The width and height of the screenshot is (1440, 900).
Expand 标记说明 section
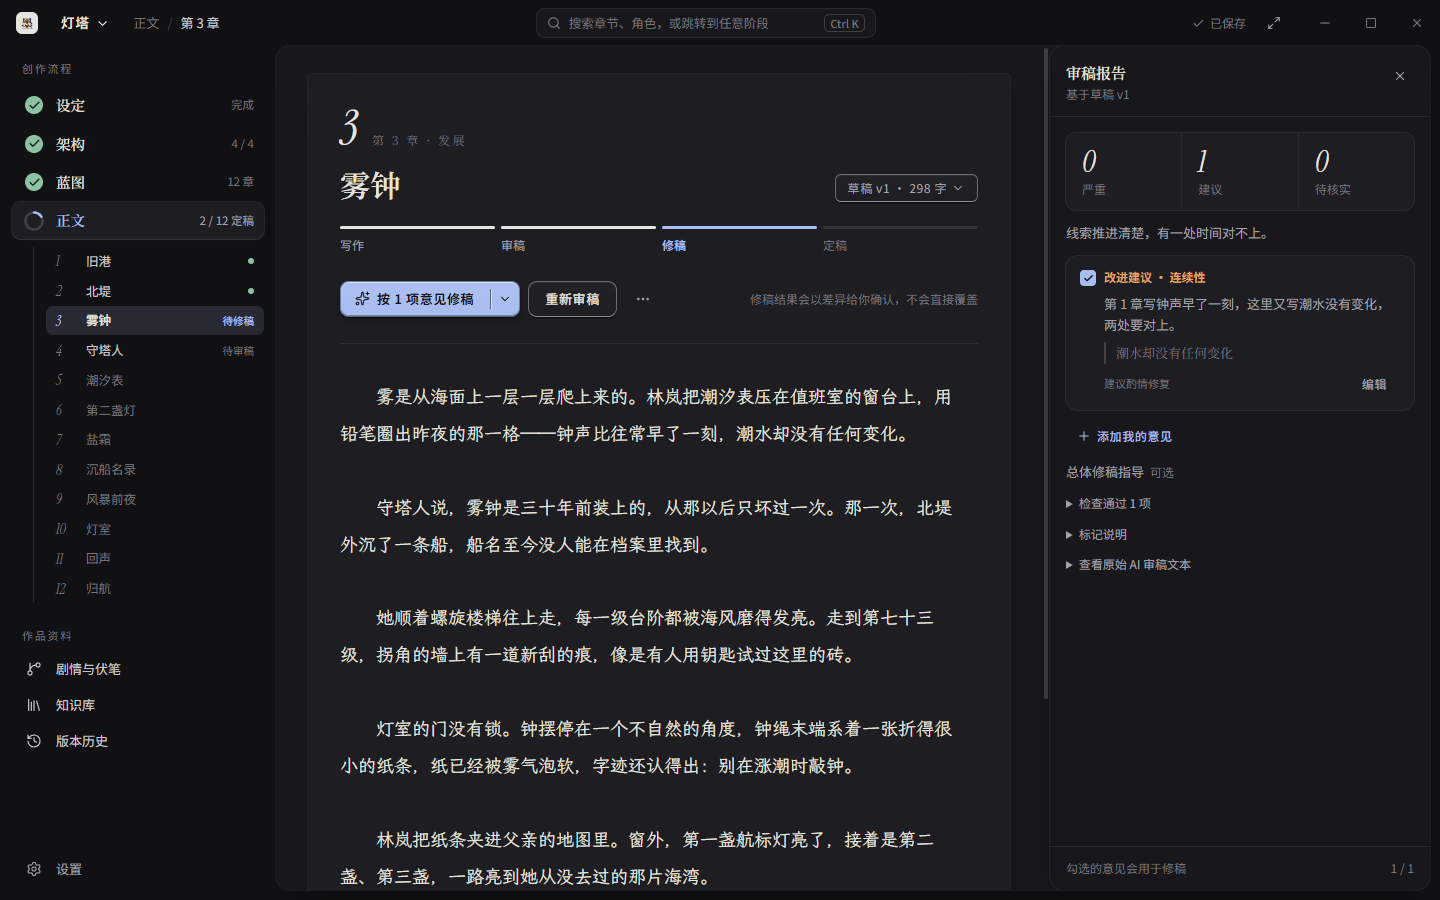pyautogui.click(x=1097, y=535)
